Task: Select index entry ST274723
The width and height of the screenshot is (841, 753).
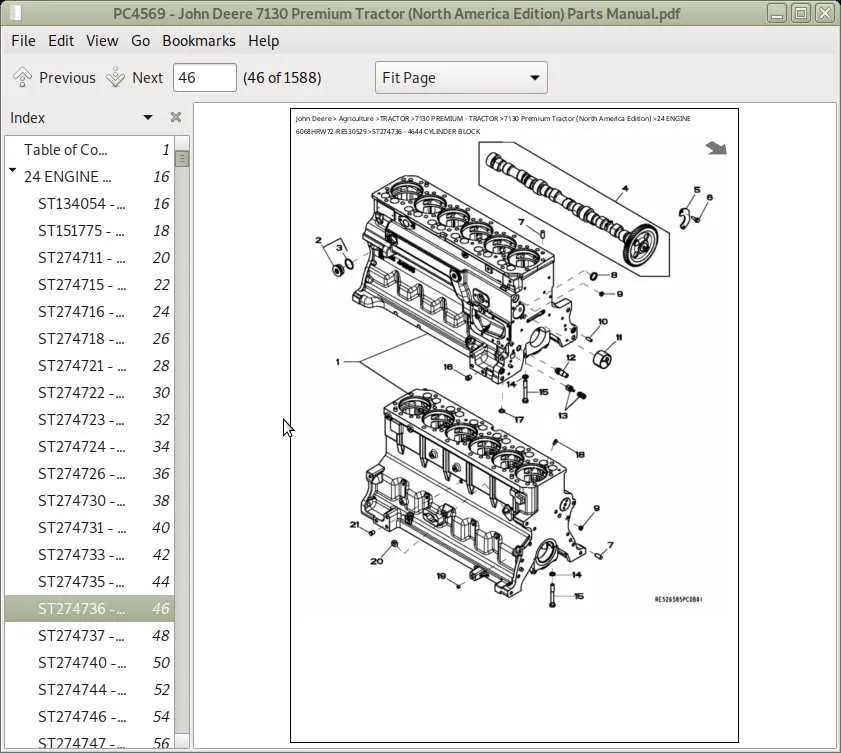Action: (90, 419)
